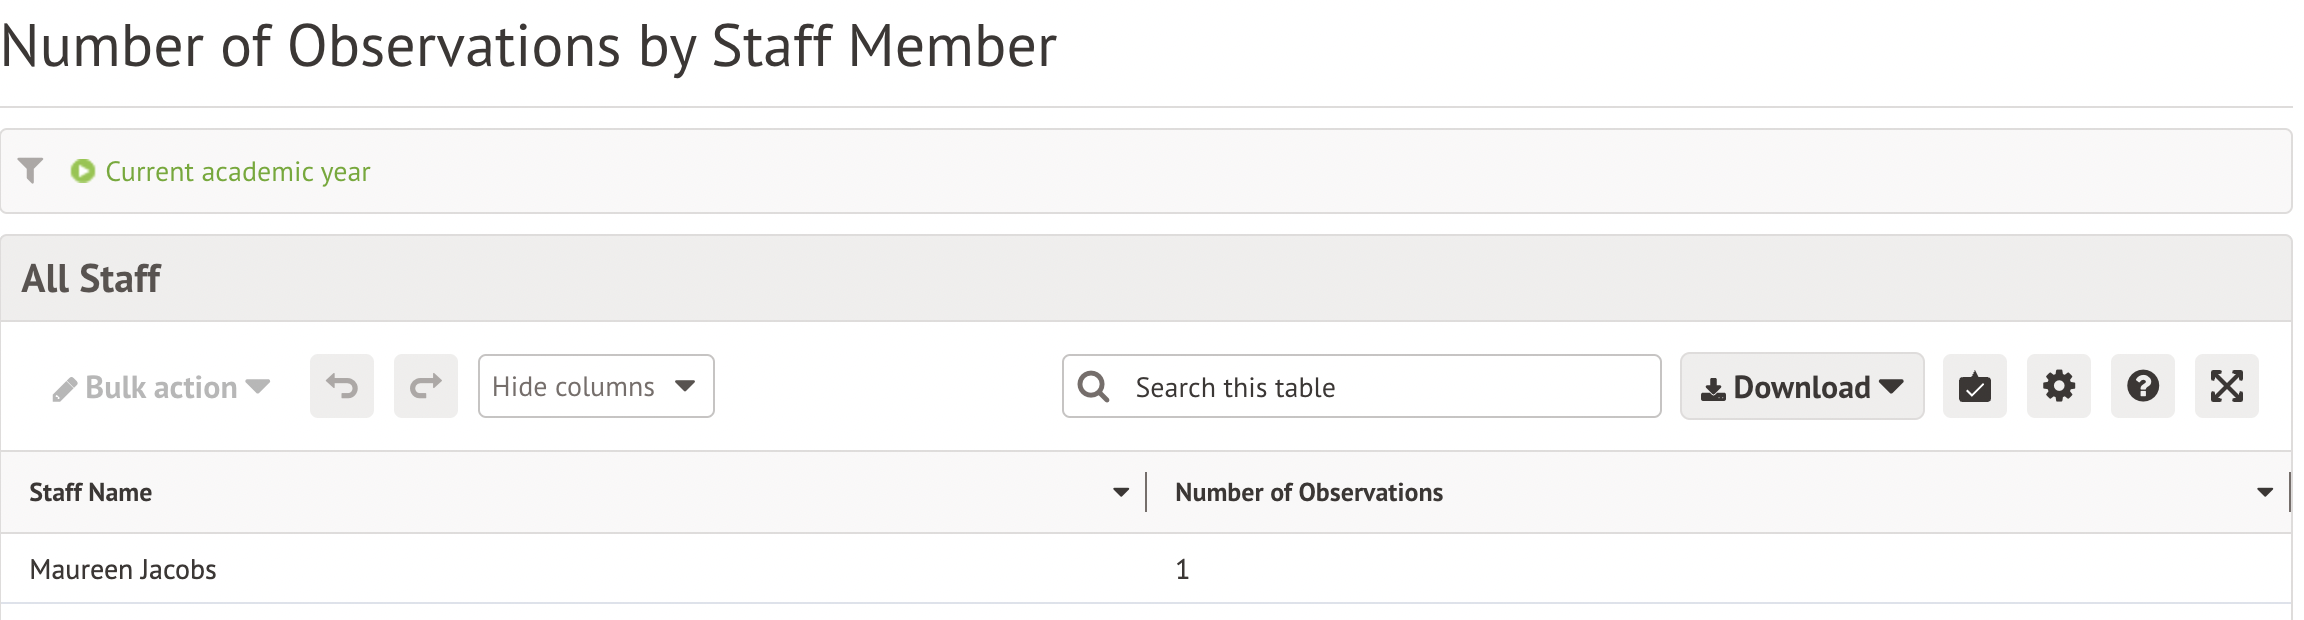Click the magnifying glass search icon
This screenshot has width=2304, height=620.
[x=1094, y=387]
